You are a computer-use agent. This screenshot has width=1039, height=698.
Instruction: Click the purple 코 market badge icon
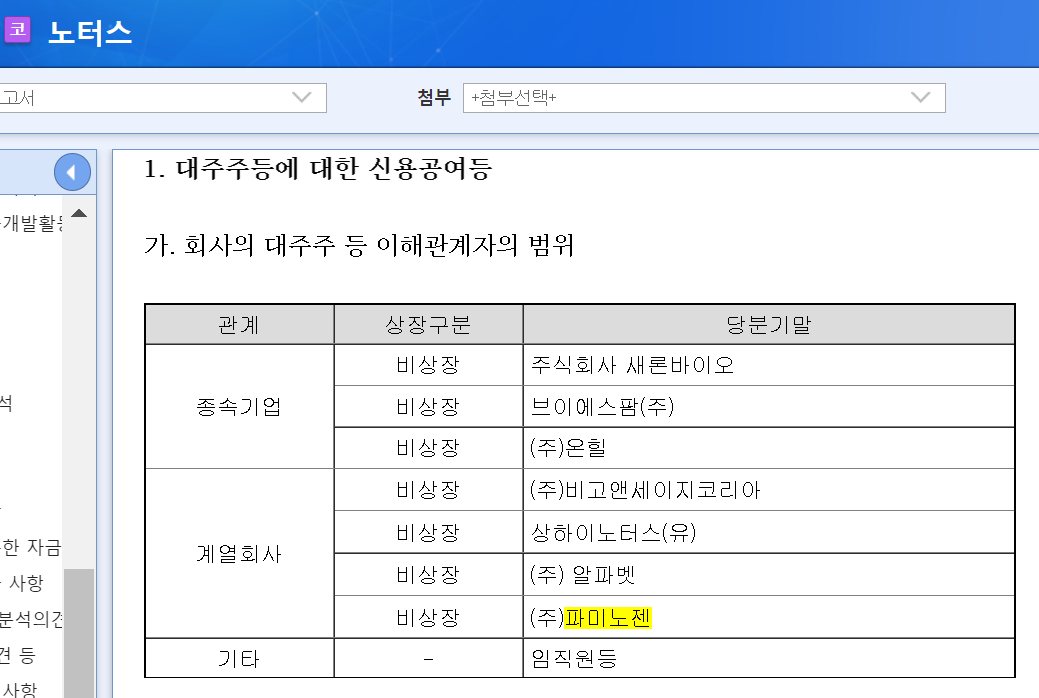[17, 30]
